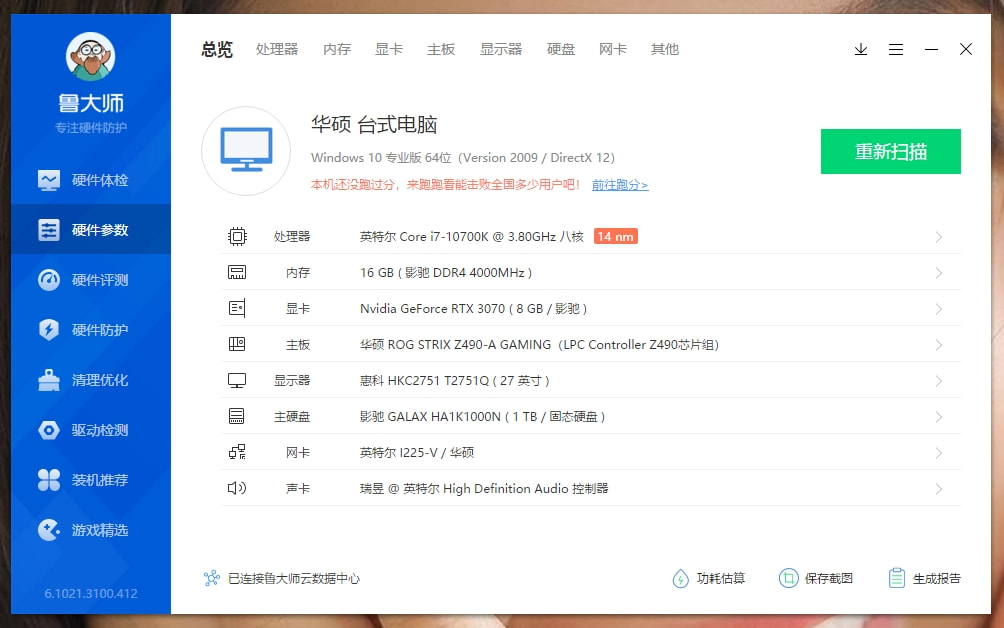
Task: Launch 清理优化 tool
Action: point(90,380)
